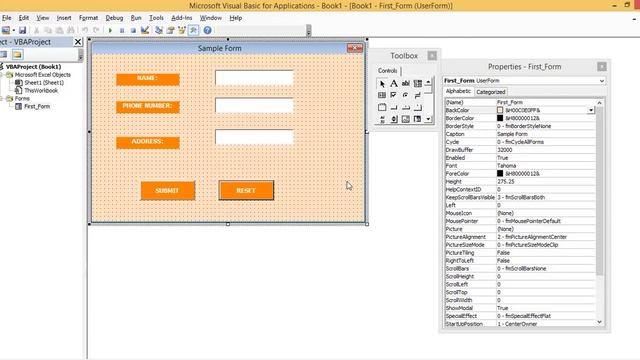The height and width of the screenshot is (360, 640).
Task: Click the text box next to NAME label
Action: (x=254, y=78)
